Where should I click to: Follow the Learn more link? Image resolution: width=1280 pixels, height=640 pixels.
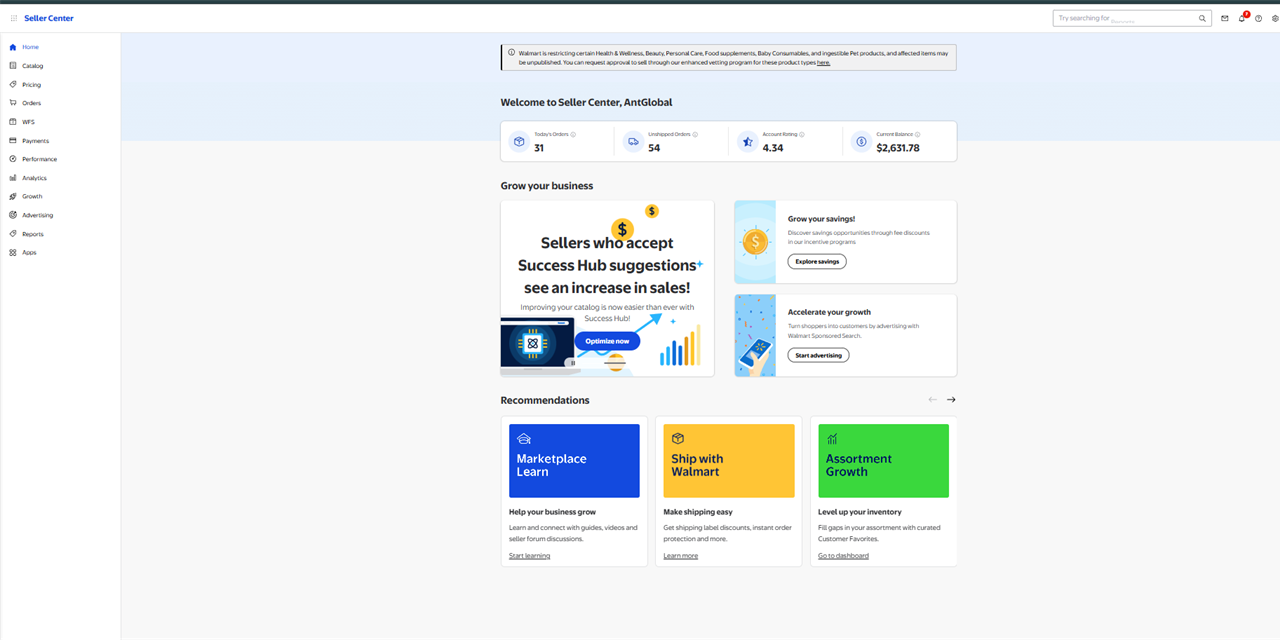681,555
